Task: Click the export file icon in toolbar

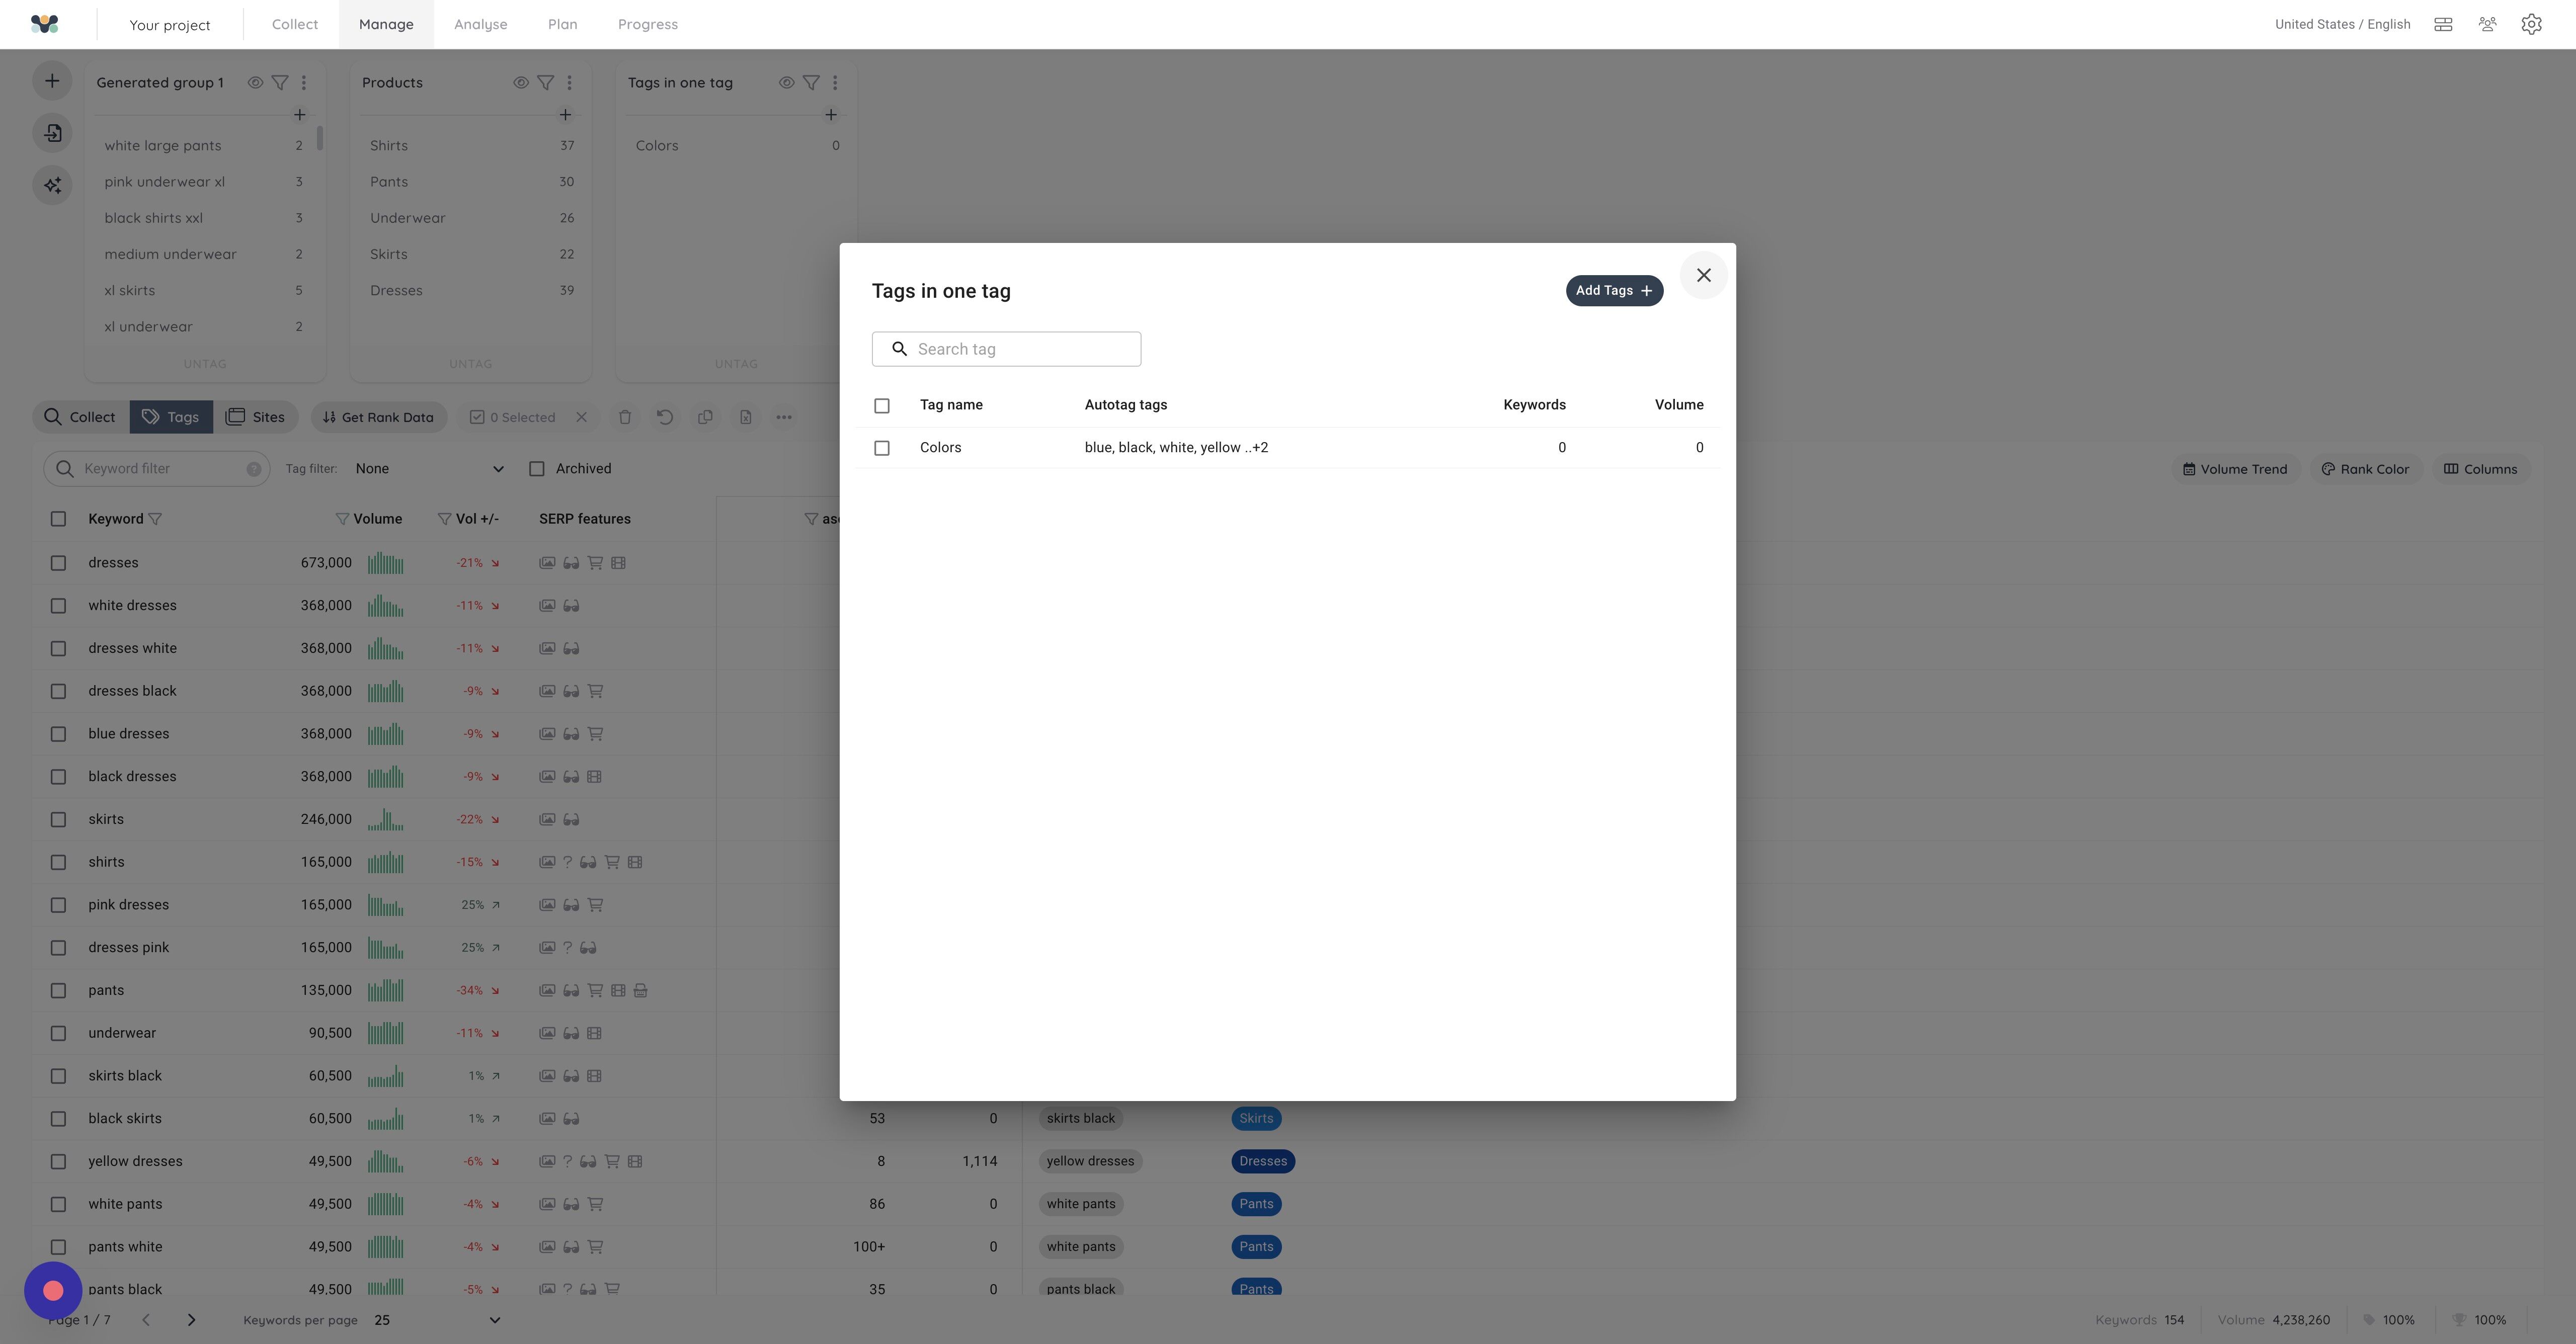Action: 745,417
